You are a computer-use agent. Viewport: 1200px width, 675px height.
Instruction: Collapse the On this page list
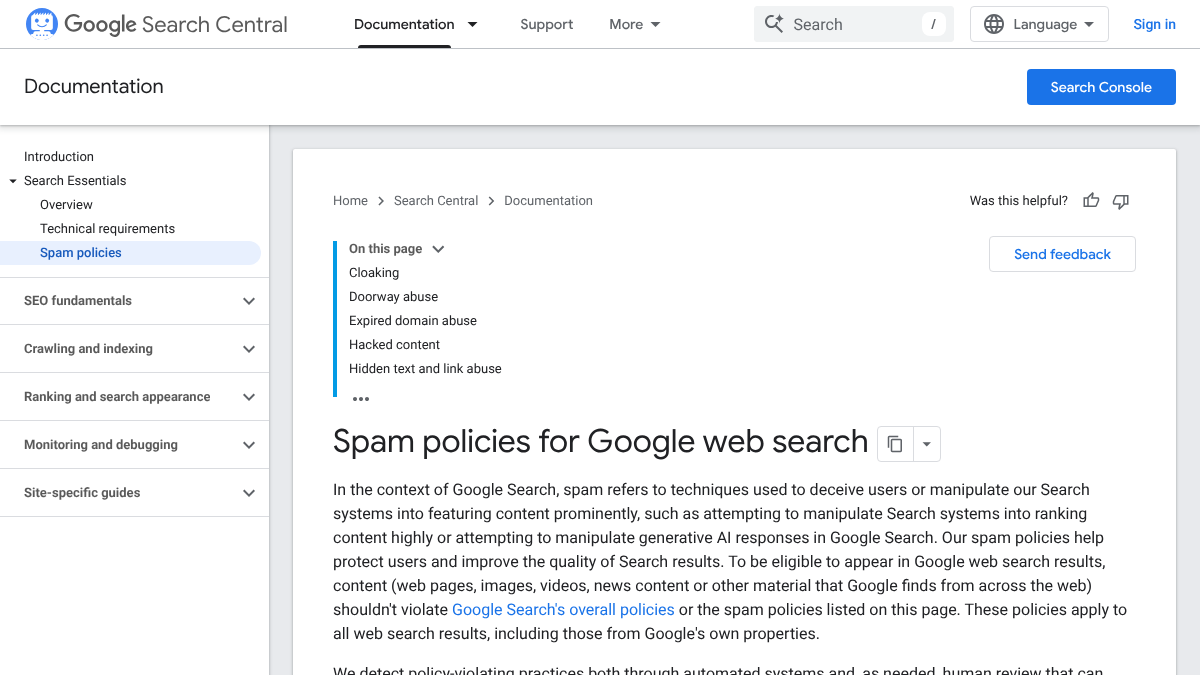point(438,249)
